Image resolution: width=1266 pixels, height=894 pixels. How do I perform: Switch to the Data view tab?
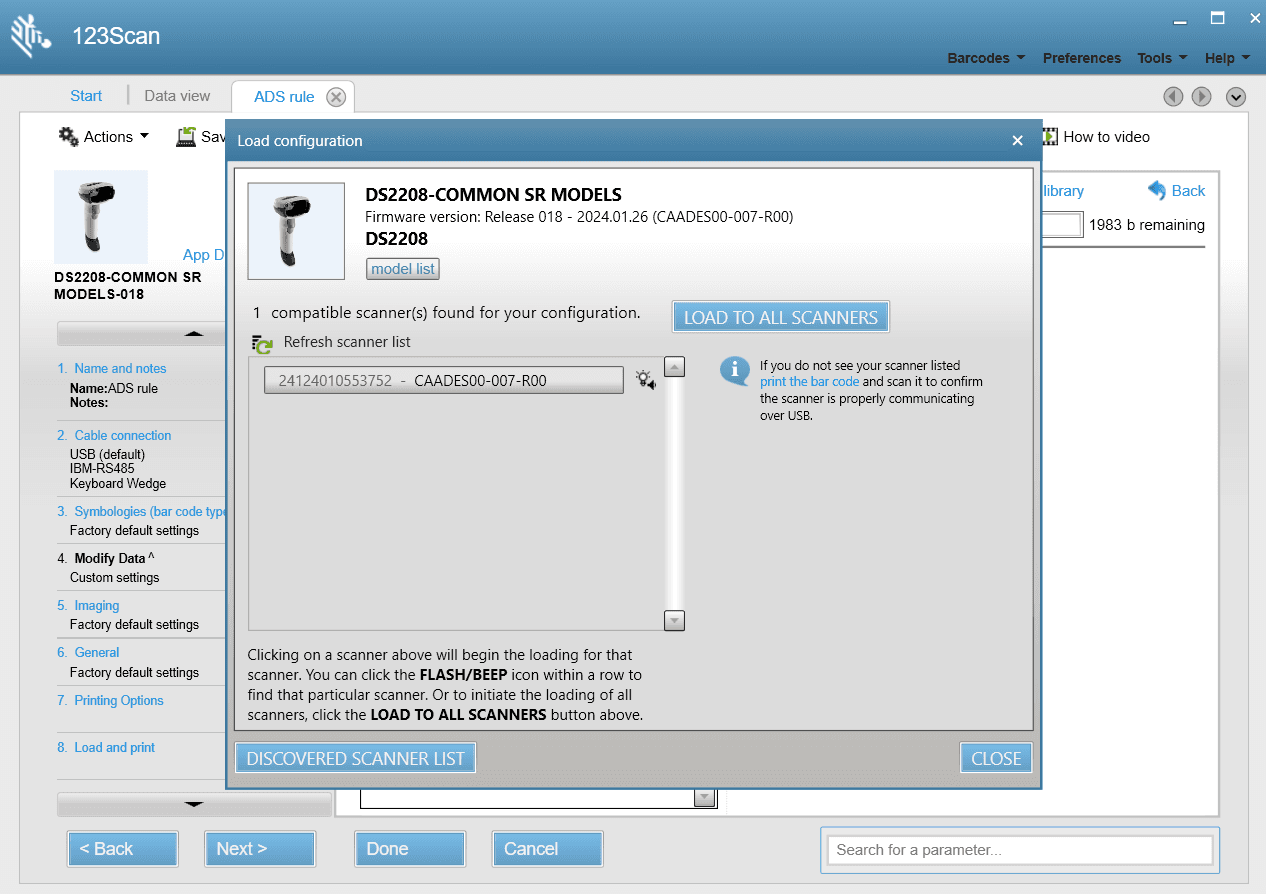[x=177, y=96]
